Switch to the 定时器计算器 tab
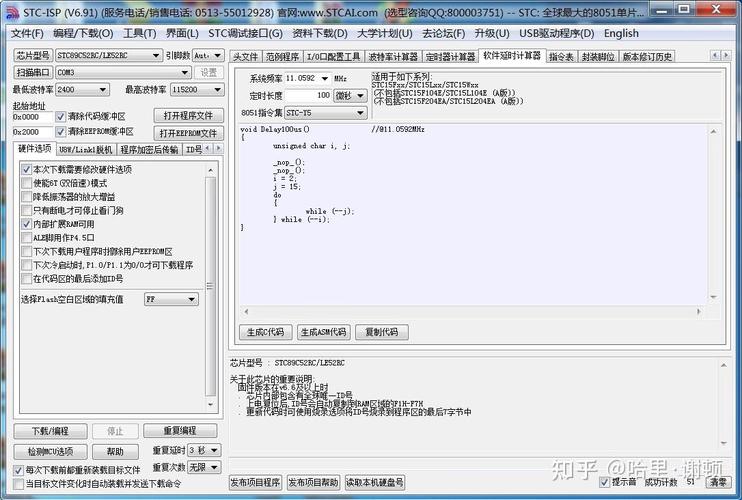The width and height of the screenshot is (742, 500). point(450,57)
